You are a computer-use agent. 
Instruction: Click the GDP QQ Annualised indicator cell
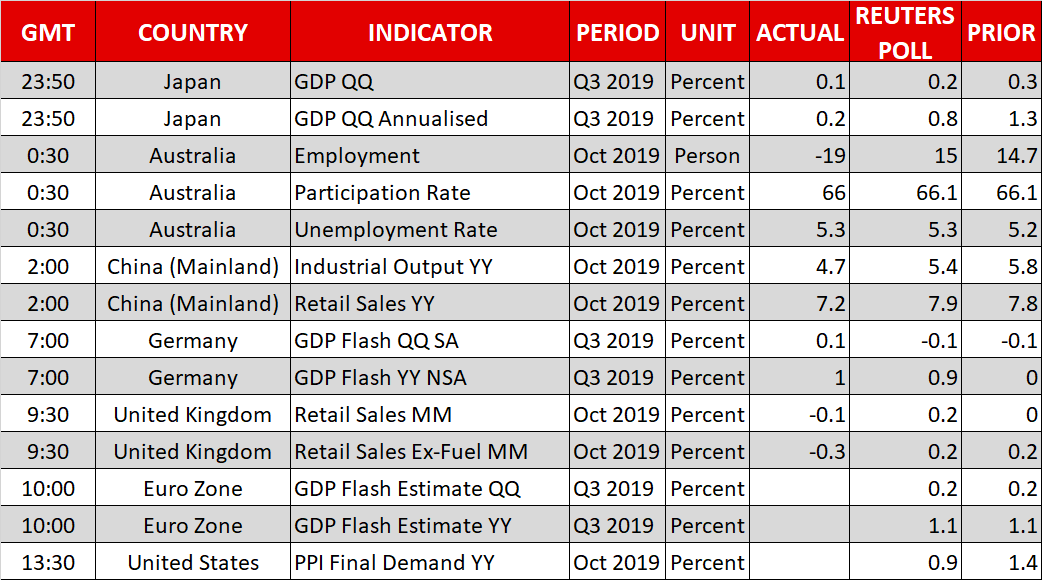(391, 119)
